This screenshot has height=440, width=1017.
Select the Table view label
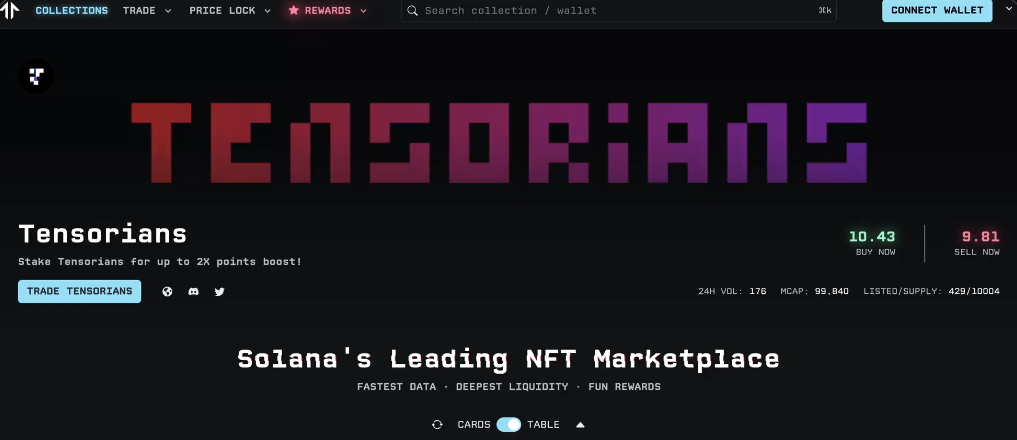tap(544, 424)
